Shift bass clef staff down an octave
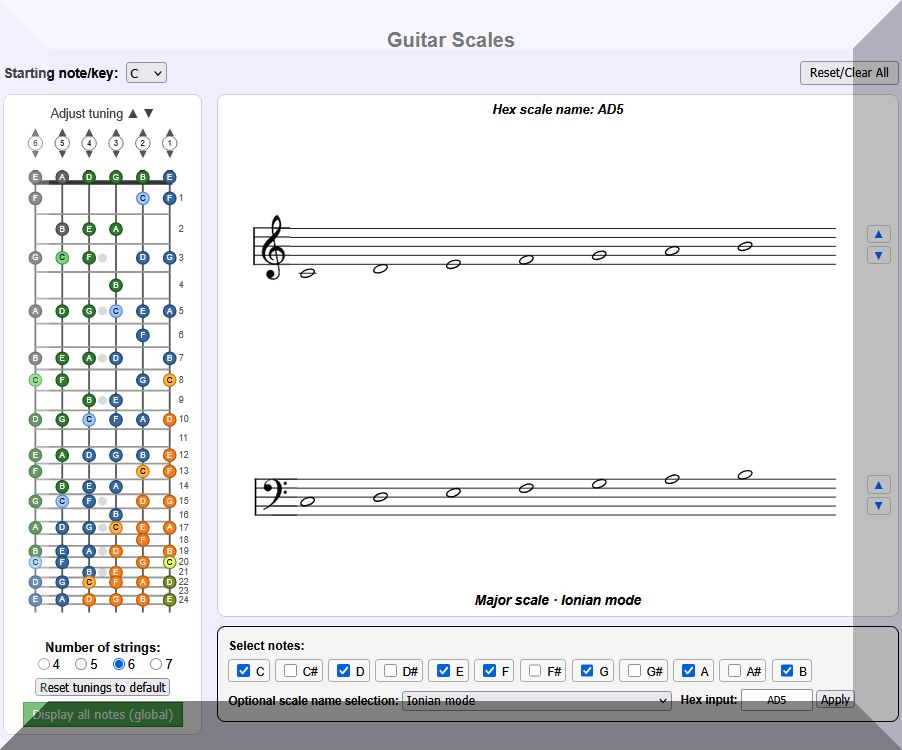Image resolution: width=902 pixels, height=750 pixels. tap(877, 506)
